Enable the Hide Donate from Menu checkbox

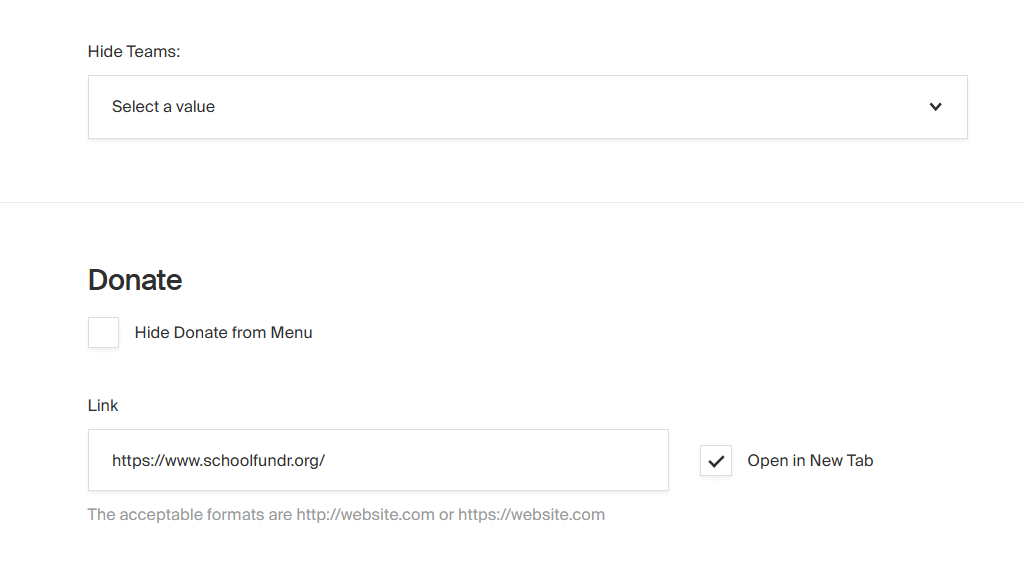pos(103,333)
